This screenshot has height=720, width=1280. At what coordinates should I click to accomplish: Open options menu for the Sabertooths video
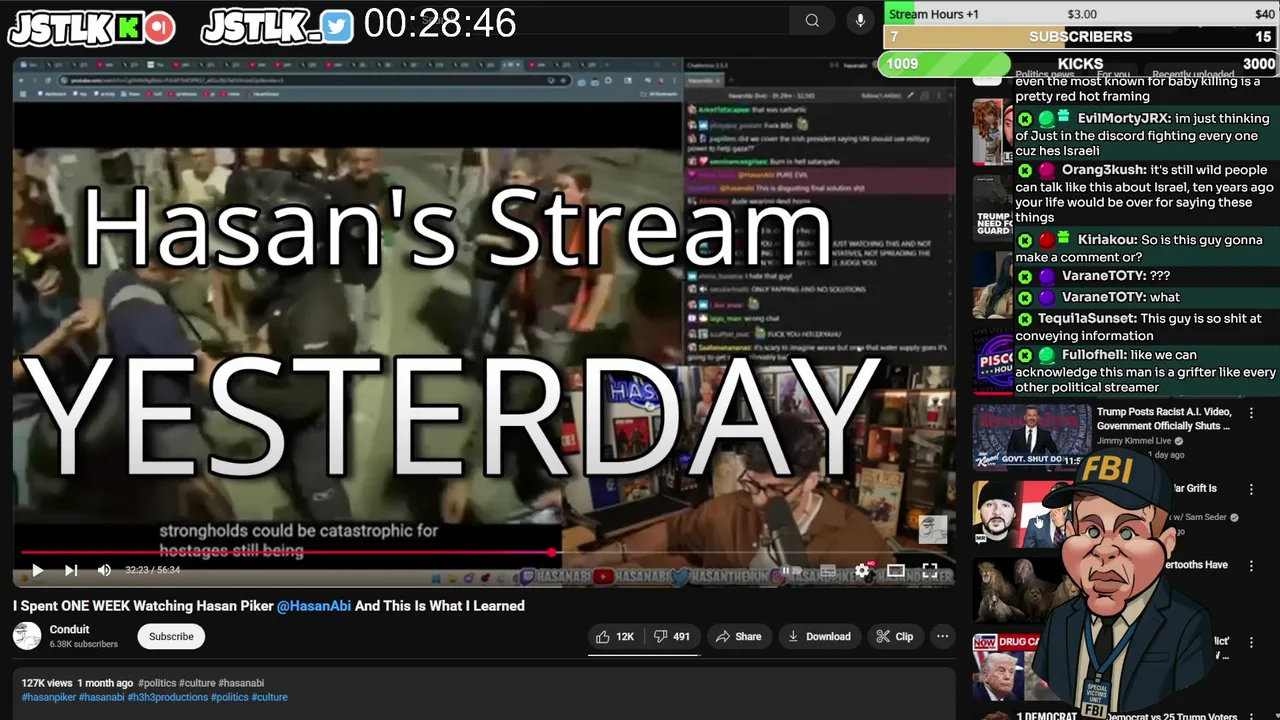click(x=1250, y=566)
